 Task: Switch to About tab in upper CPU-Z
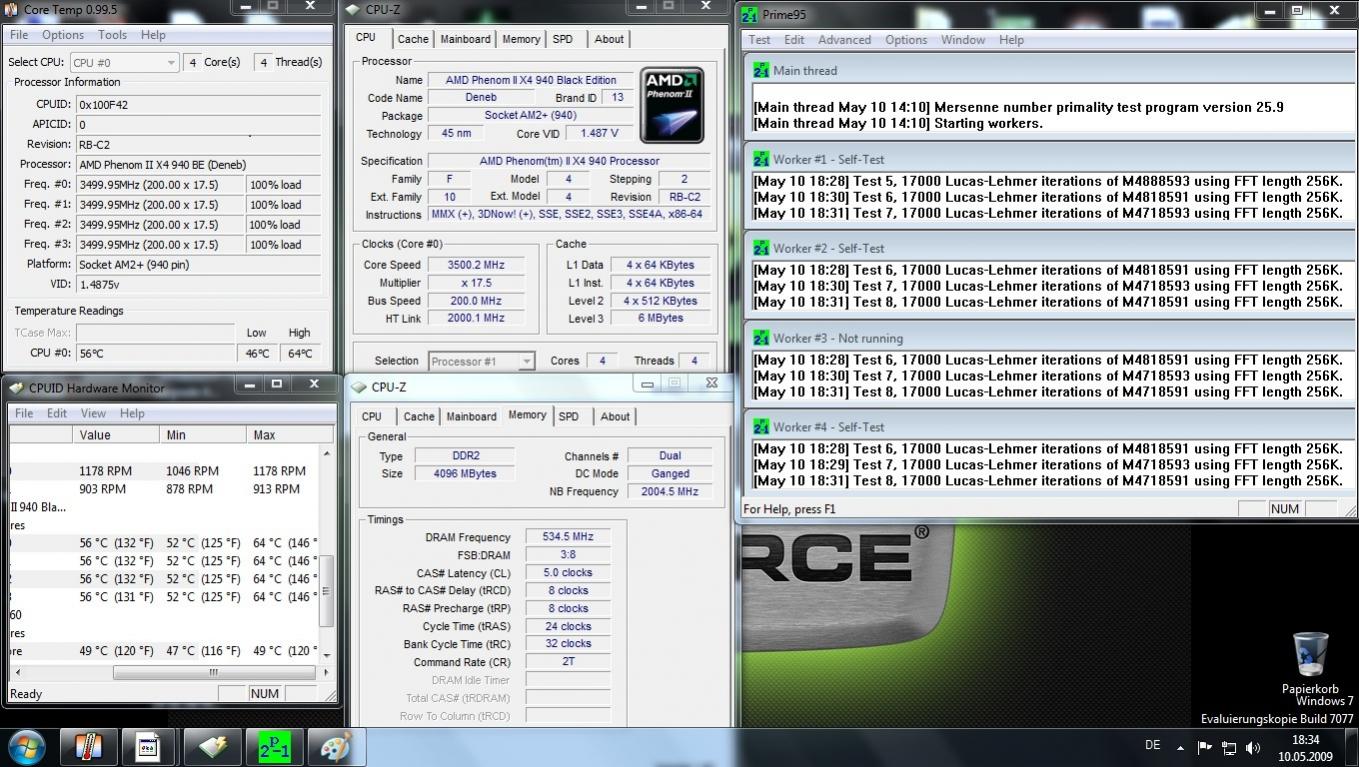609,39
